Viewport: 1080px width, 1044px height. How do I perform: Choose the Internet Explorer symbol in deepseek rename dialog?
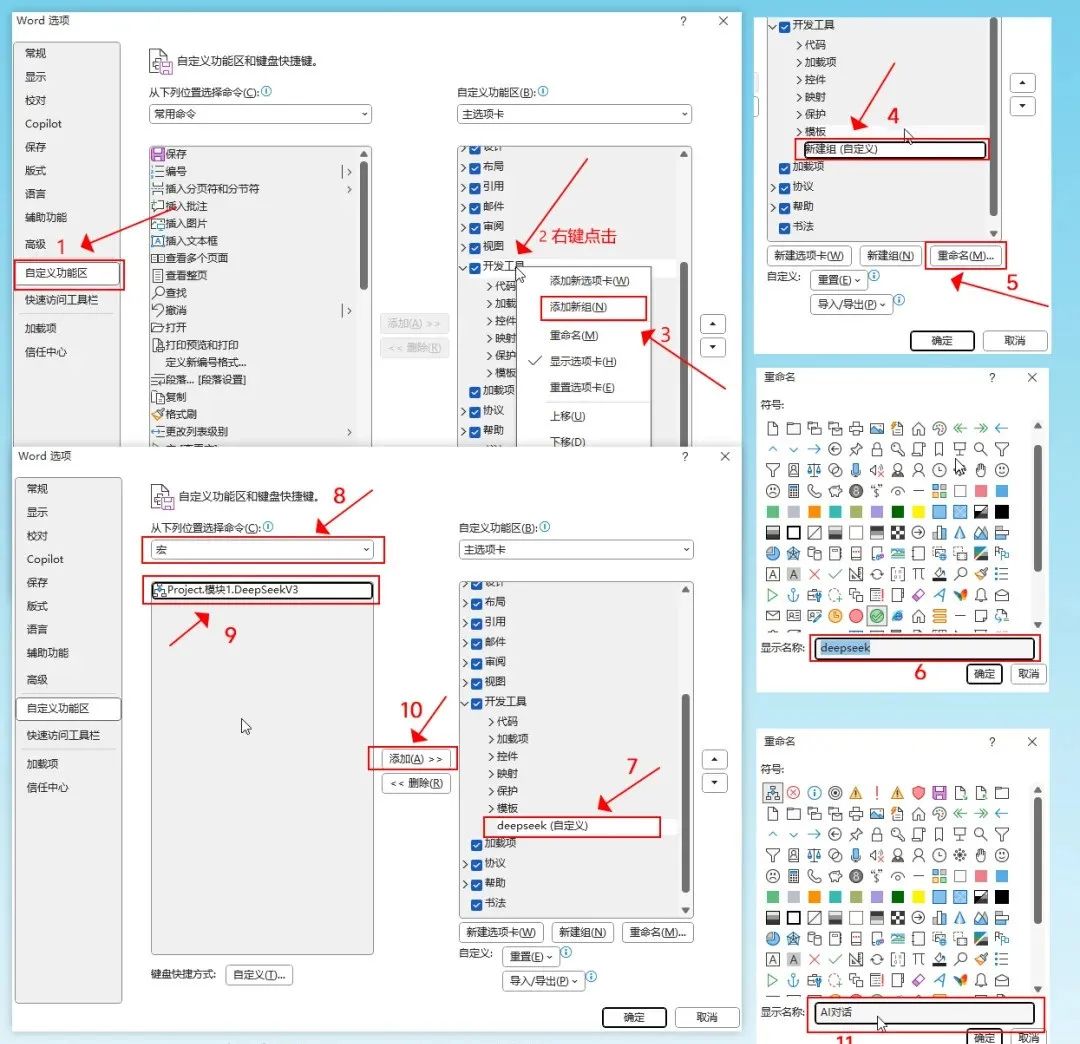[x=897, y=616]
